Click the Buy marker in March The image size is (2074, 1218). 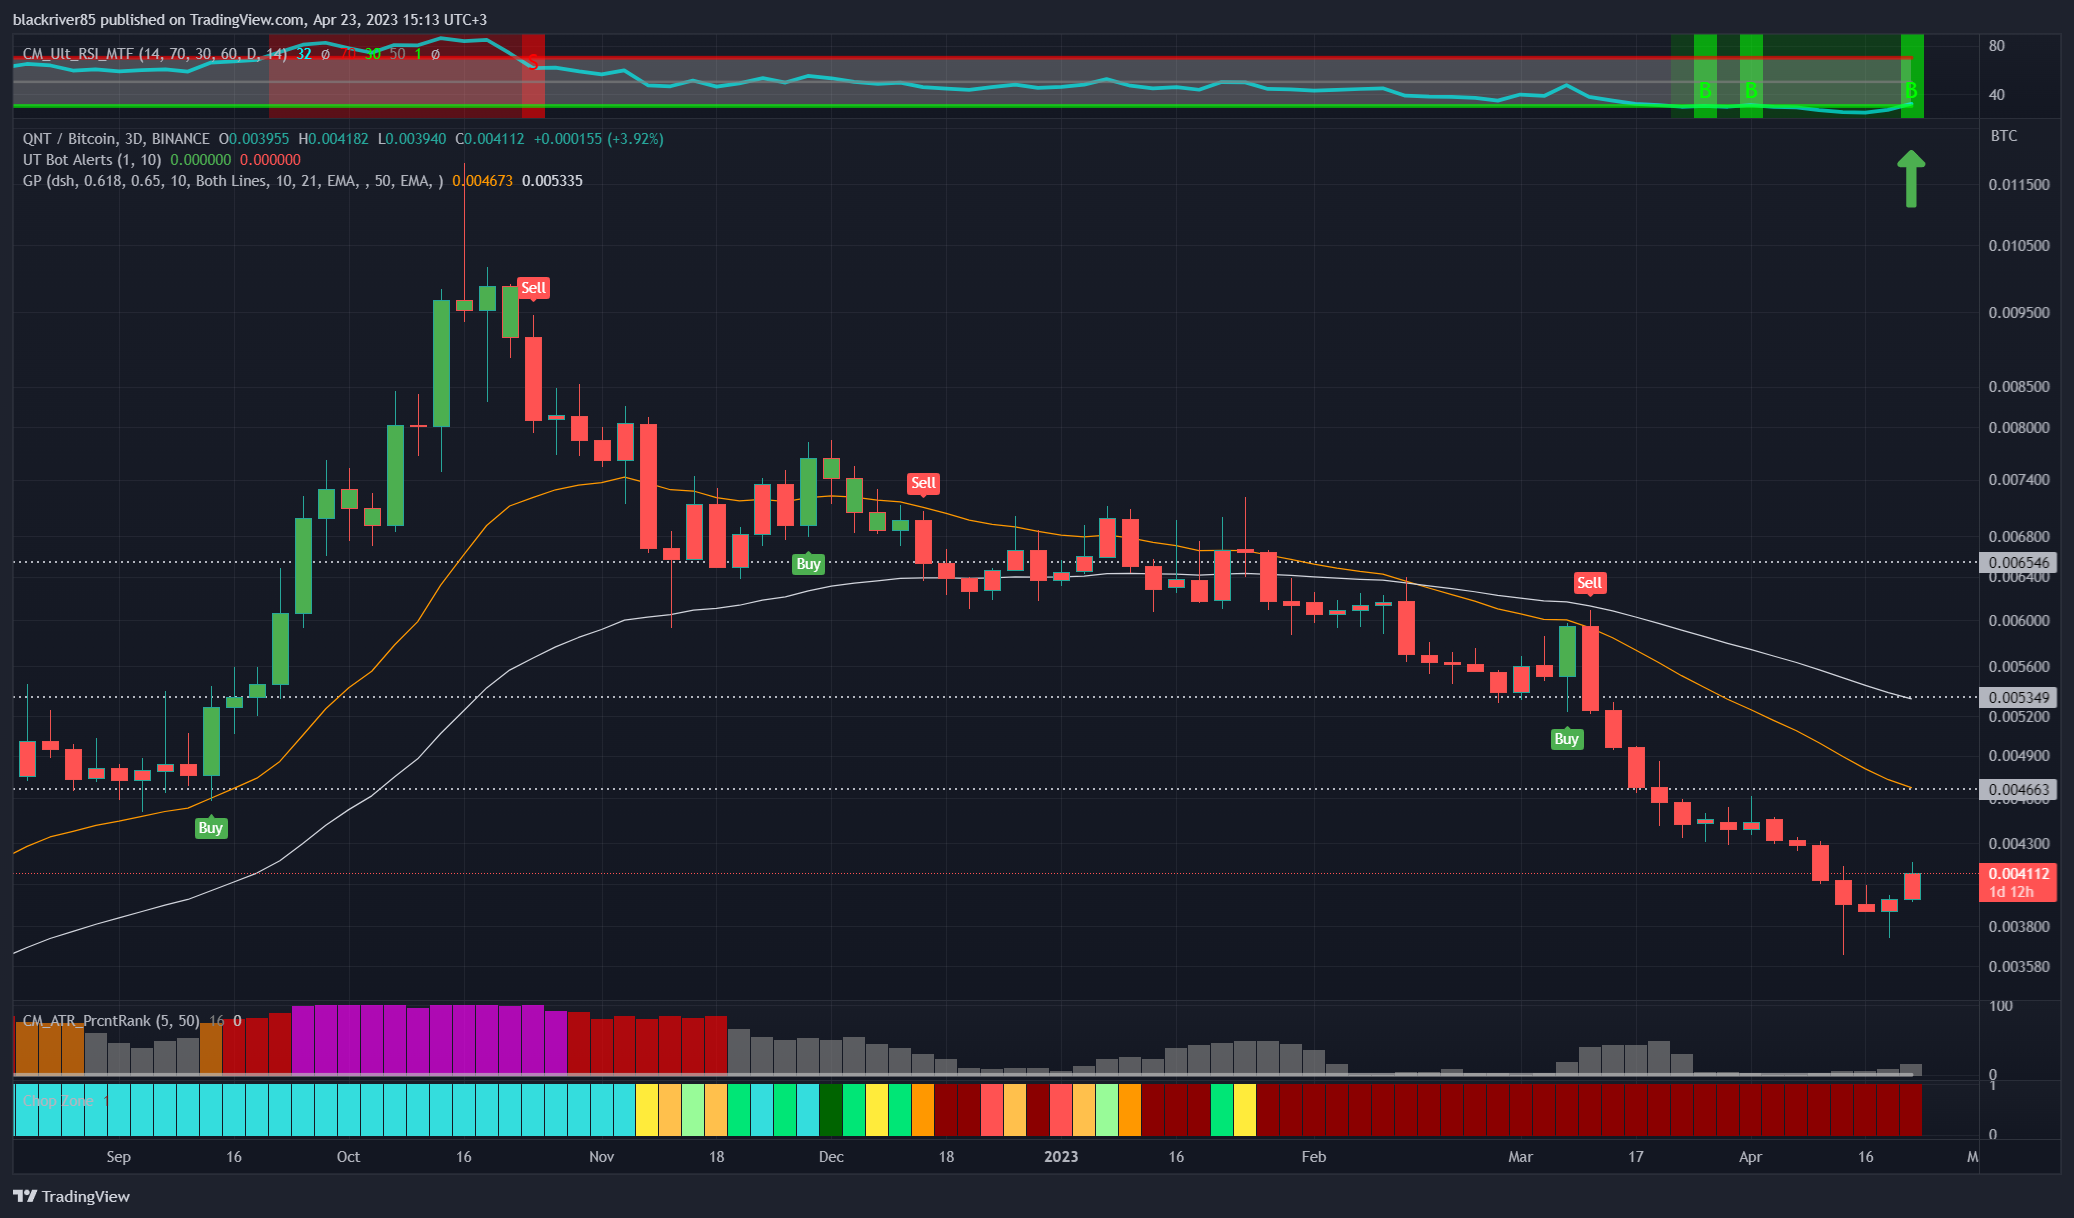(1566, 739)
